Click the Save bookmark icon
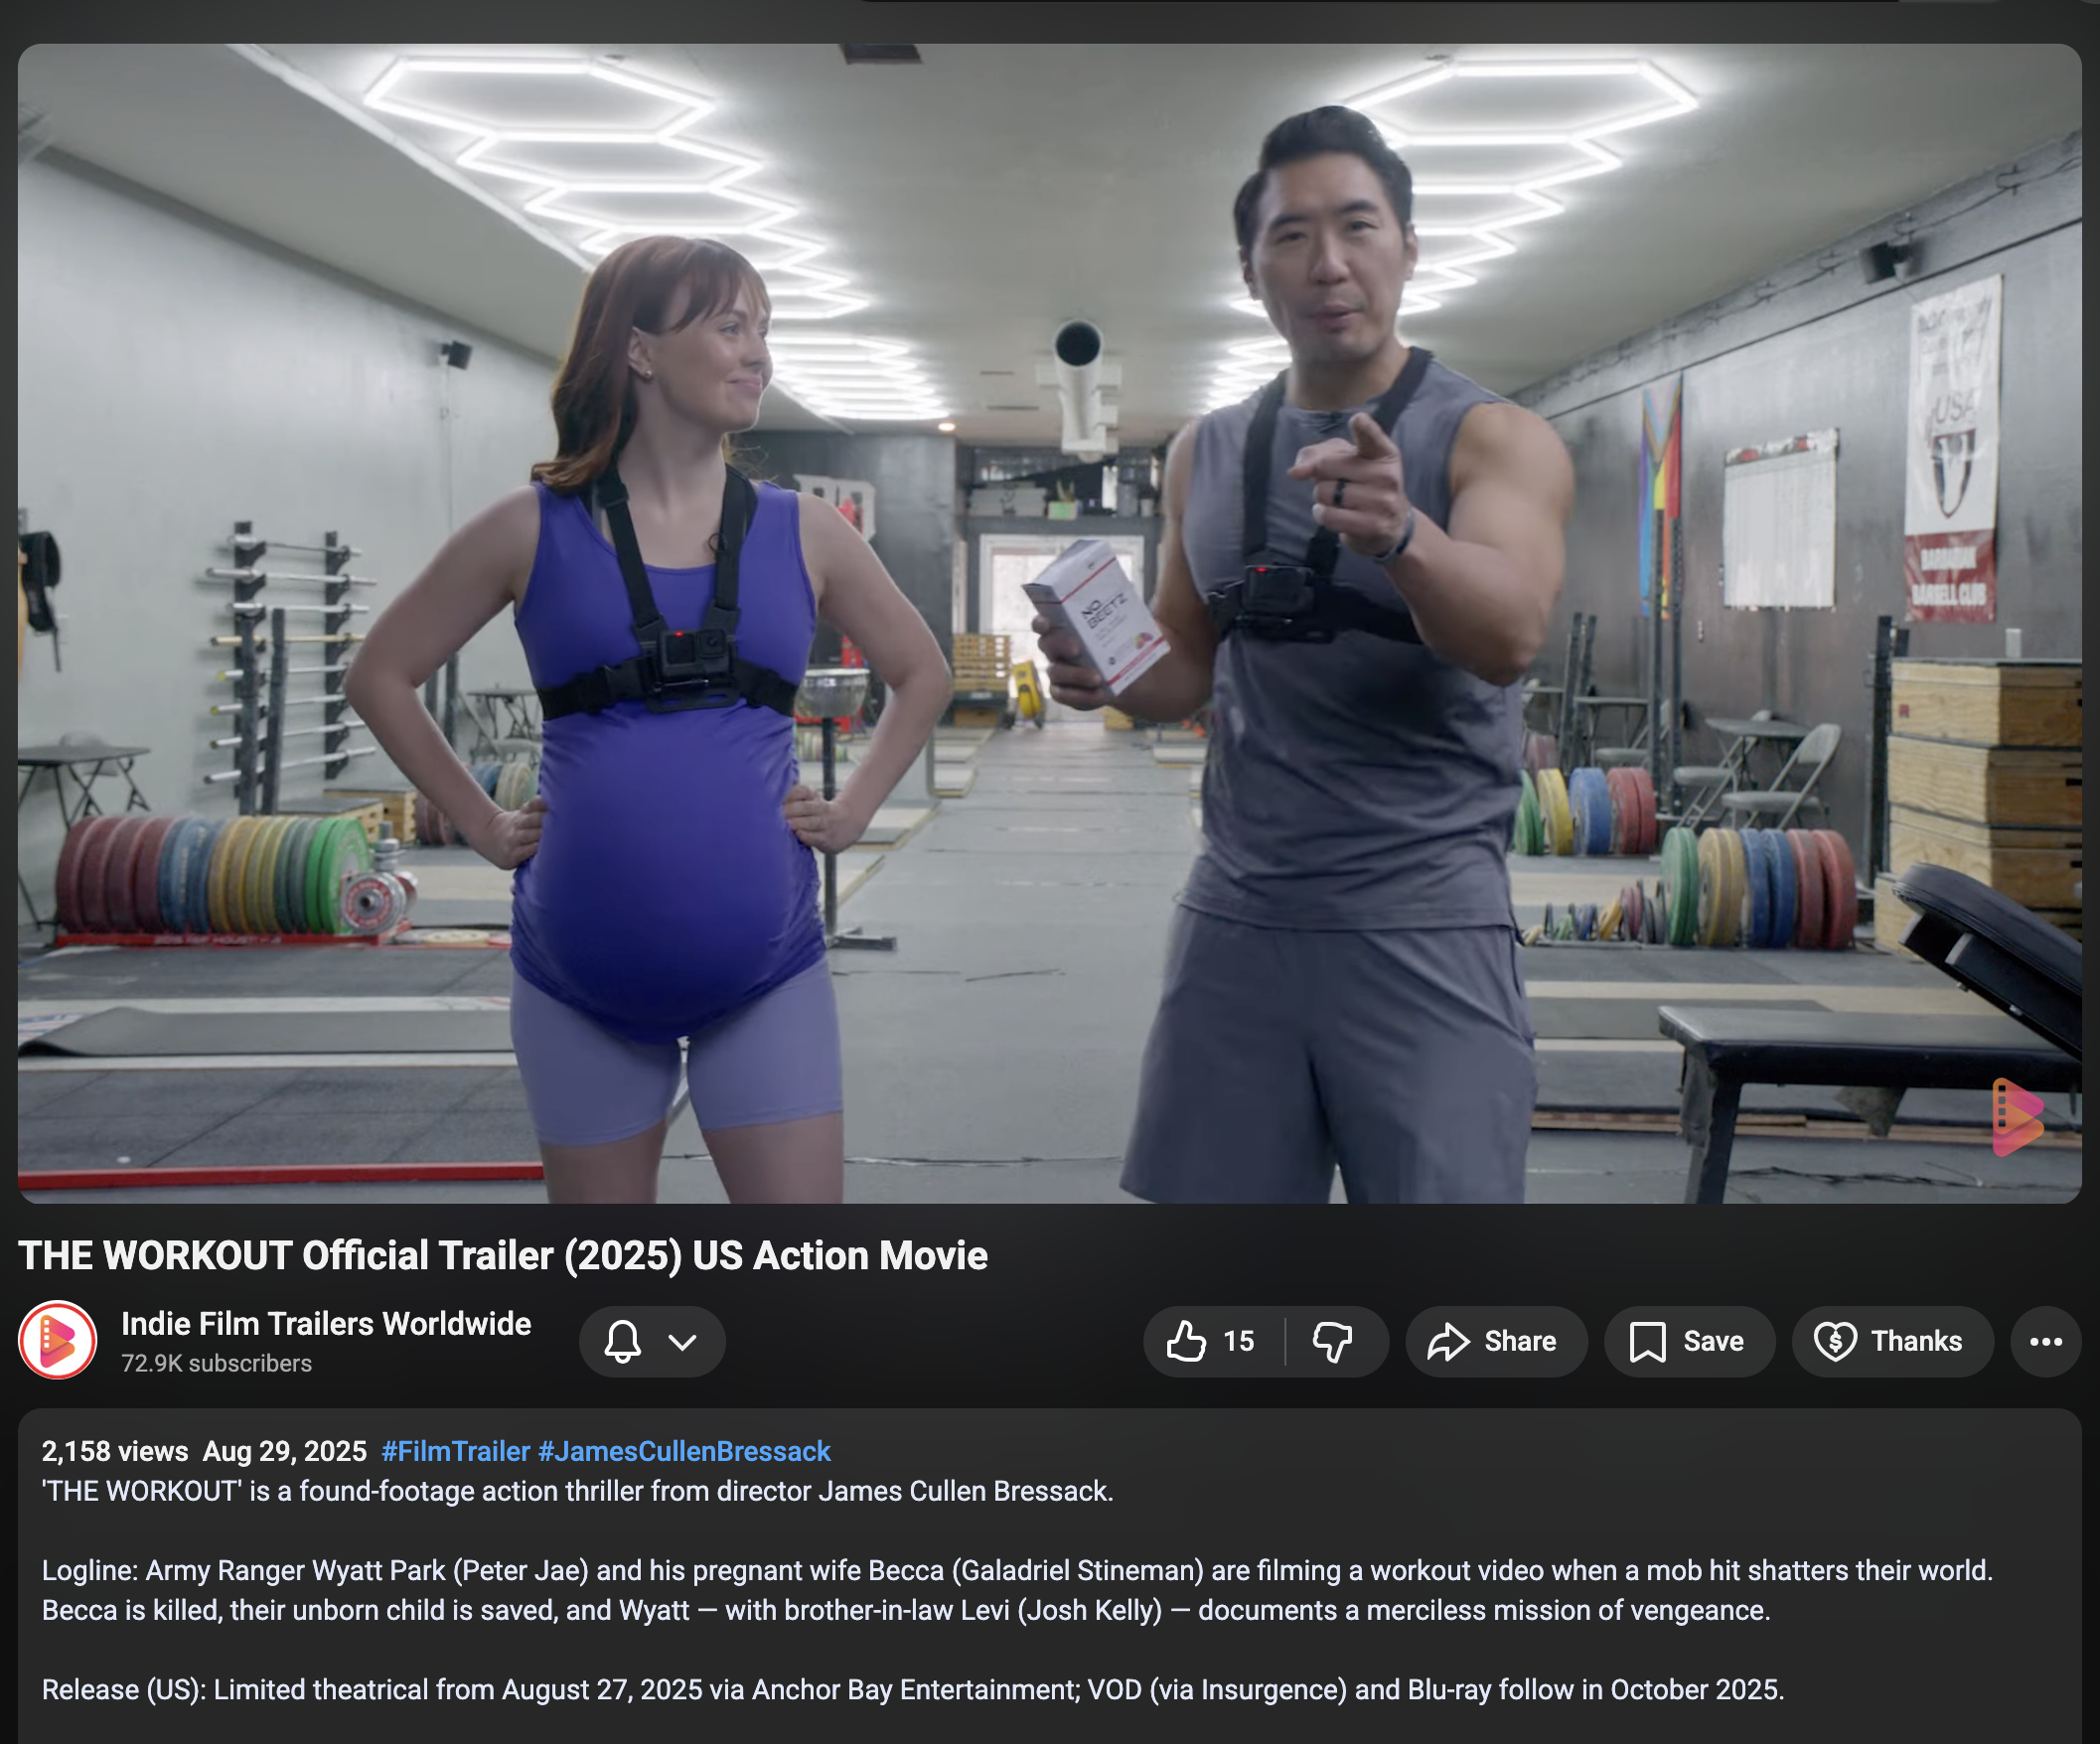2100x1744 pixels. [x=1647, y=1341]
